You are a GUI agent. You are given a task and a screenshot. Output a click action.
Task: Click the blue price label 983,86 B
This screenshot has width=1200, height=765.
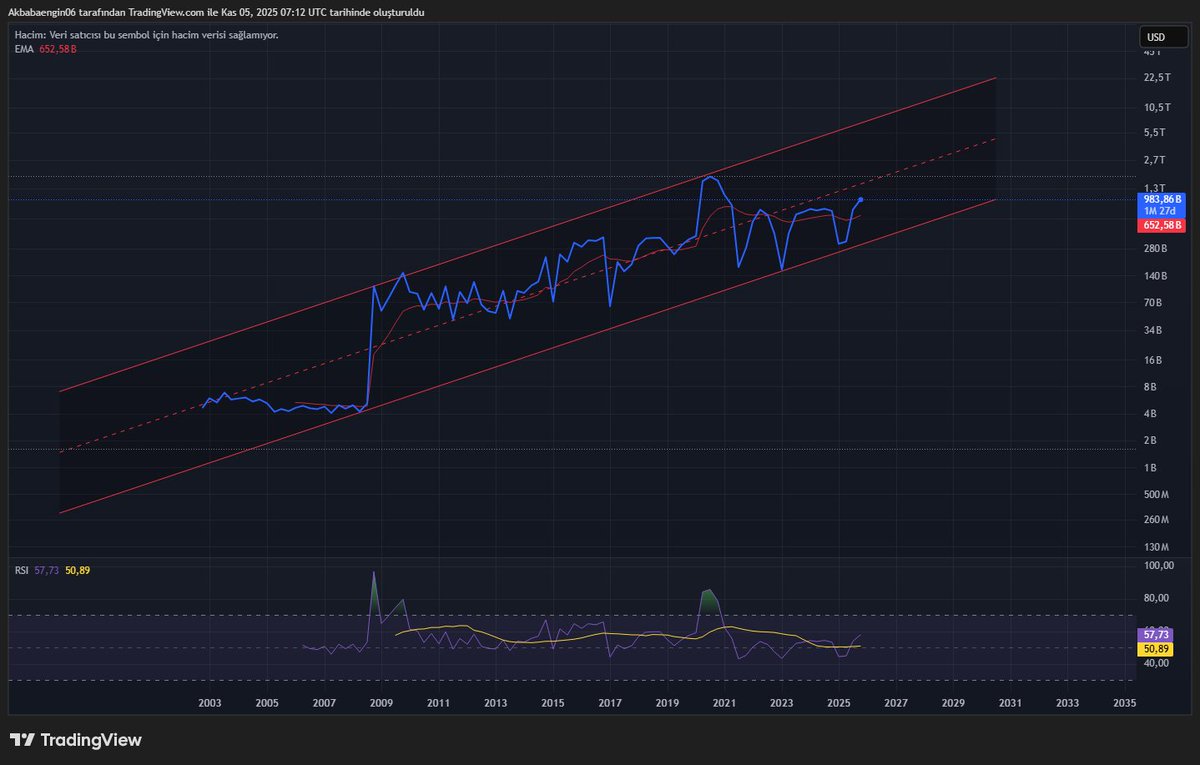(x=1162, y=199)
